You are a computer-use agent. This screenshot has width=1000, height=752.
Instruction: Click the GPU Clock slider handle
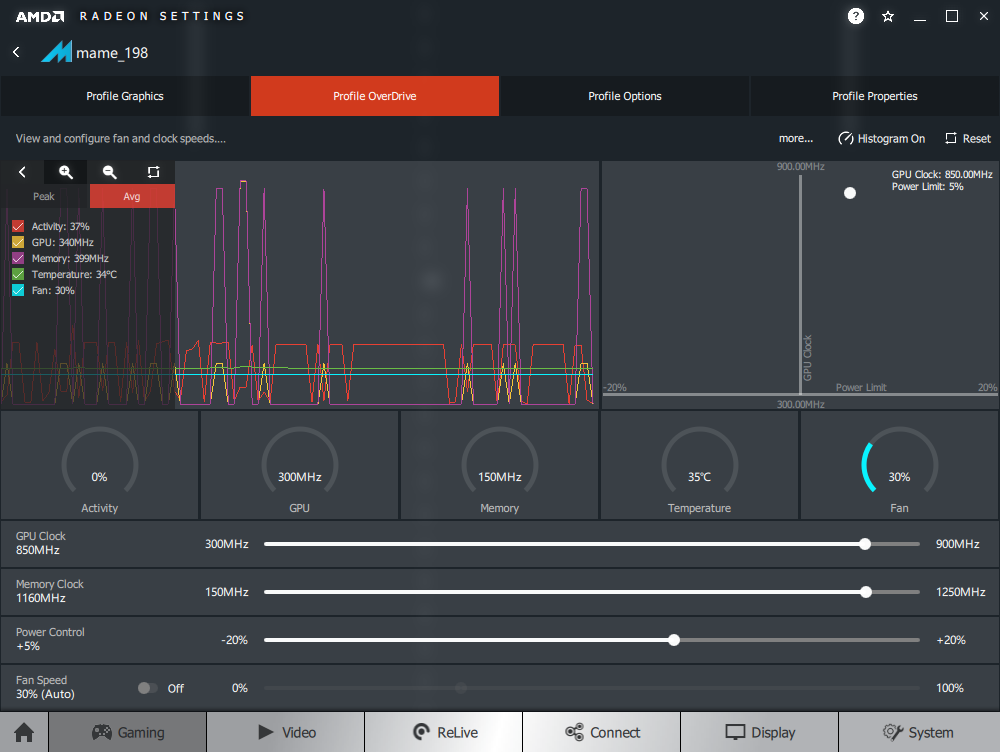865,544
